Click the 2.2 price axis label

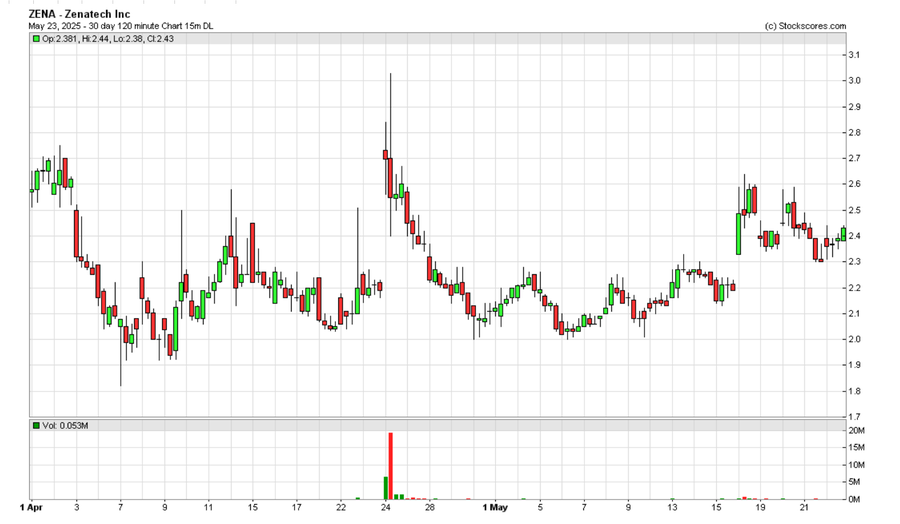point(854,288)
